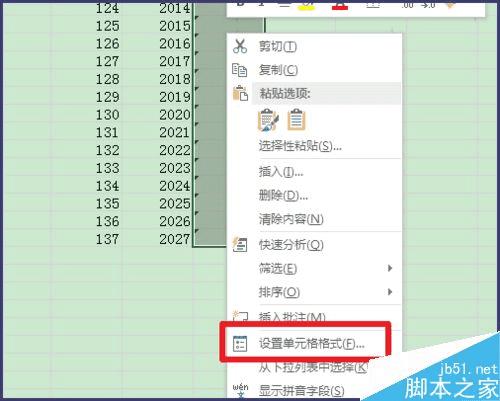This screenshot has height=401, width=500.
Task: Apply the red font color
Action: click(x=340, y=5)
